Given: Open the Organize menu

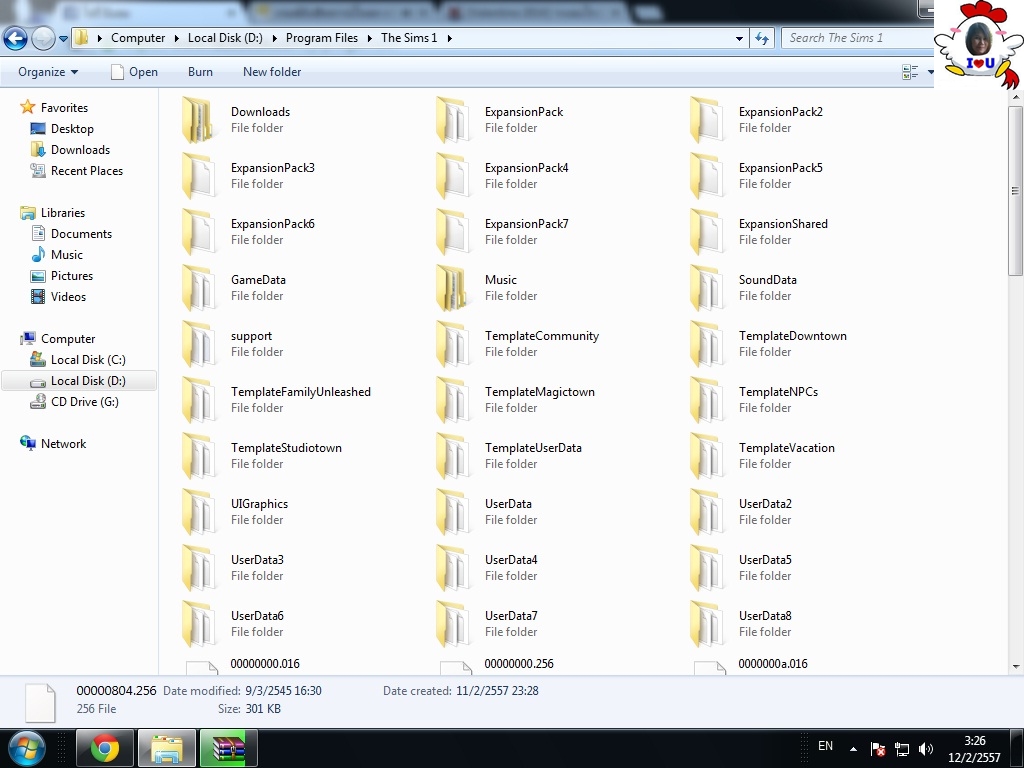Looking at the screenshot, I should [x=48, y=72].
